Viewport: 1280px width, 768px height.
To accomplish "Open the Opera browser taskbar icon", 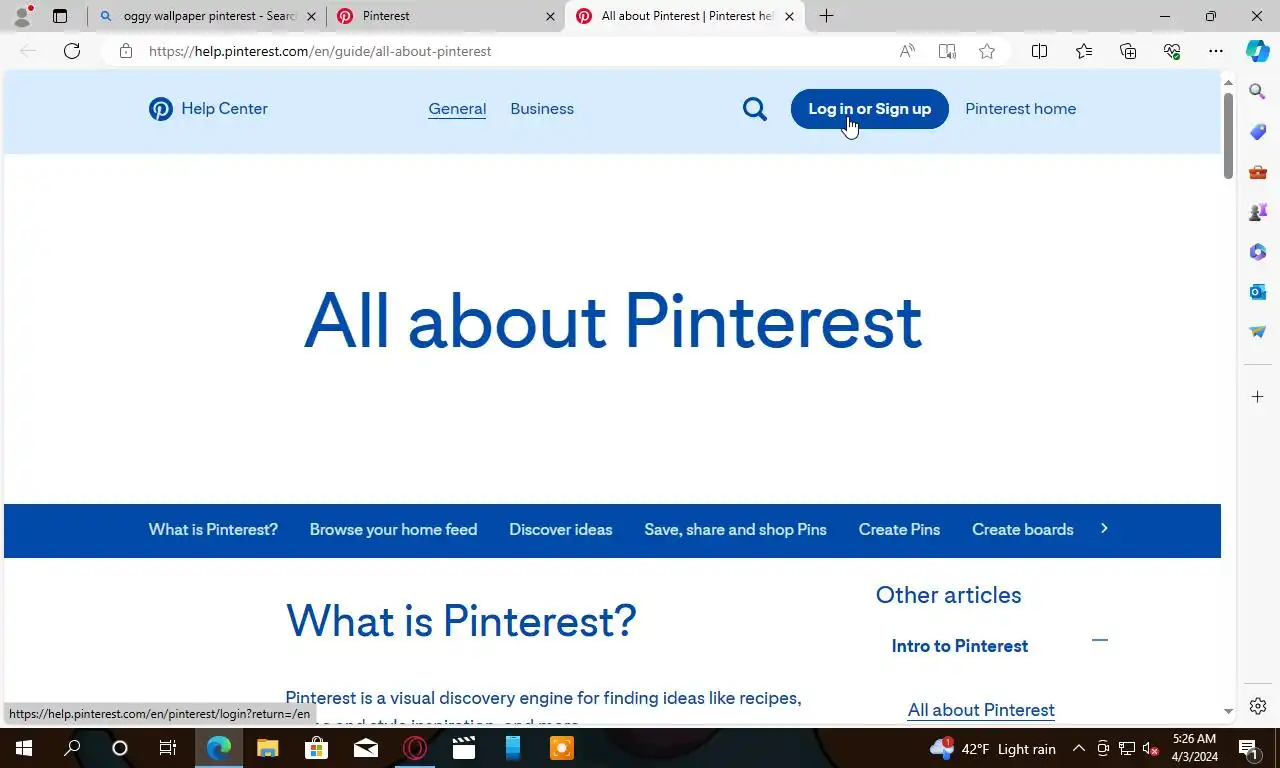I will [414, 748].
